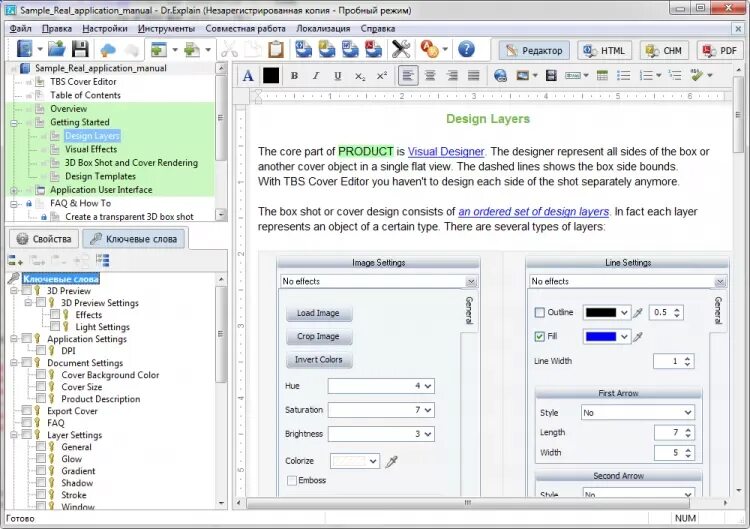Viewport: 750px width, 529px height.
Task: Open settings via wrench and screwdriver icon
Action: pyautogui.click(x=401, y=49)
